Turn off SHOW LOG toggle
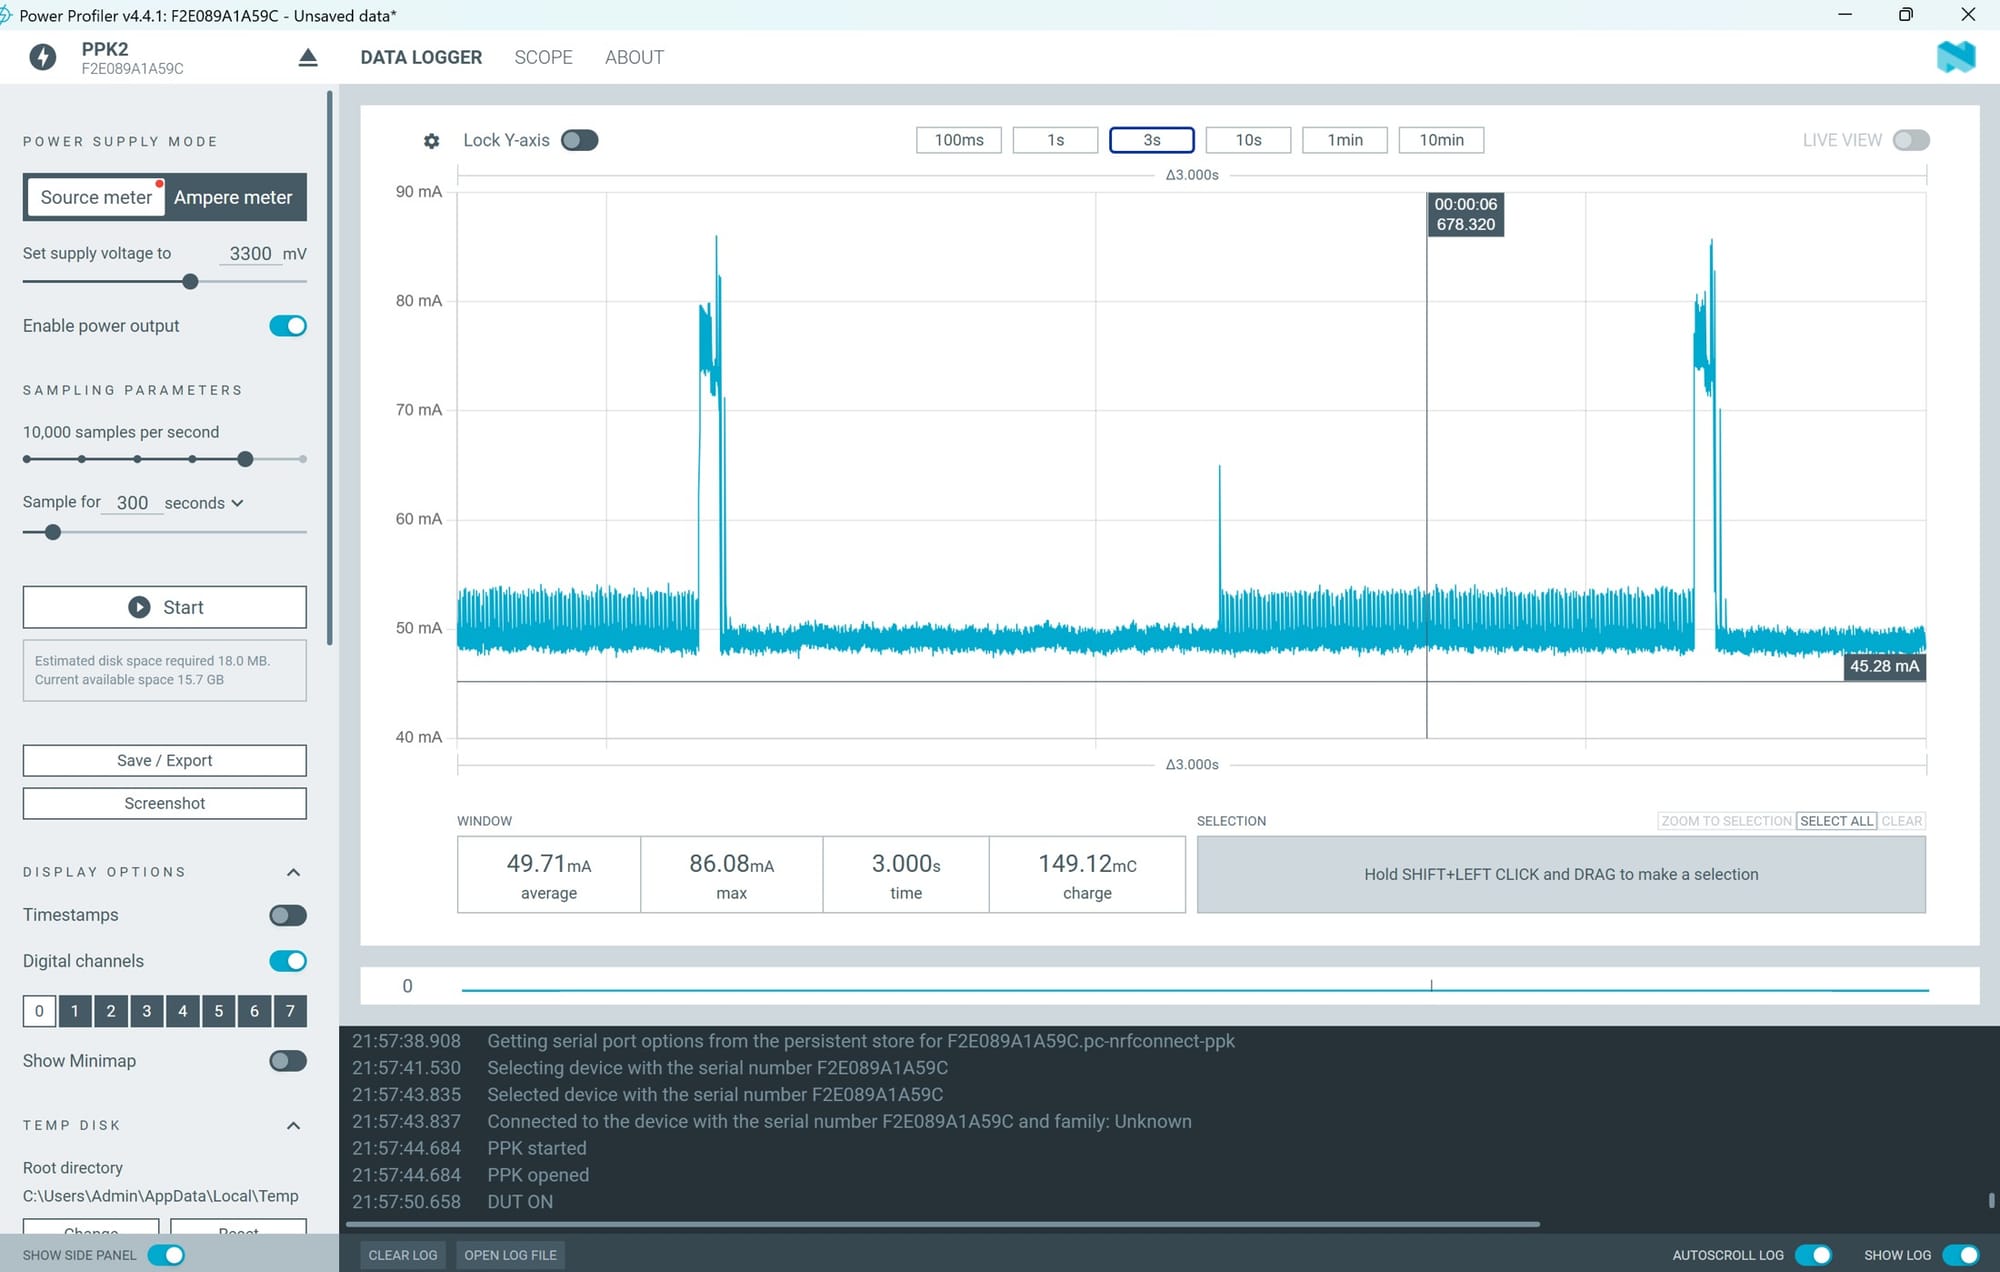This screenshot has height=1272, width=2000. (1961, 1255)
